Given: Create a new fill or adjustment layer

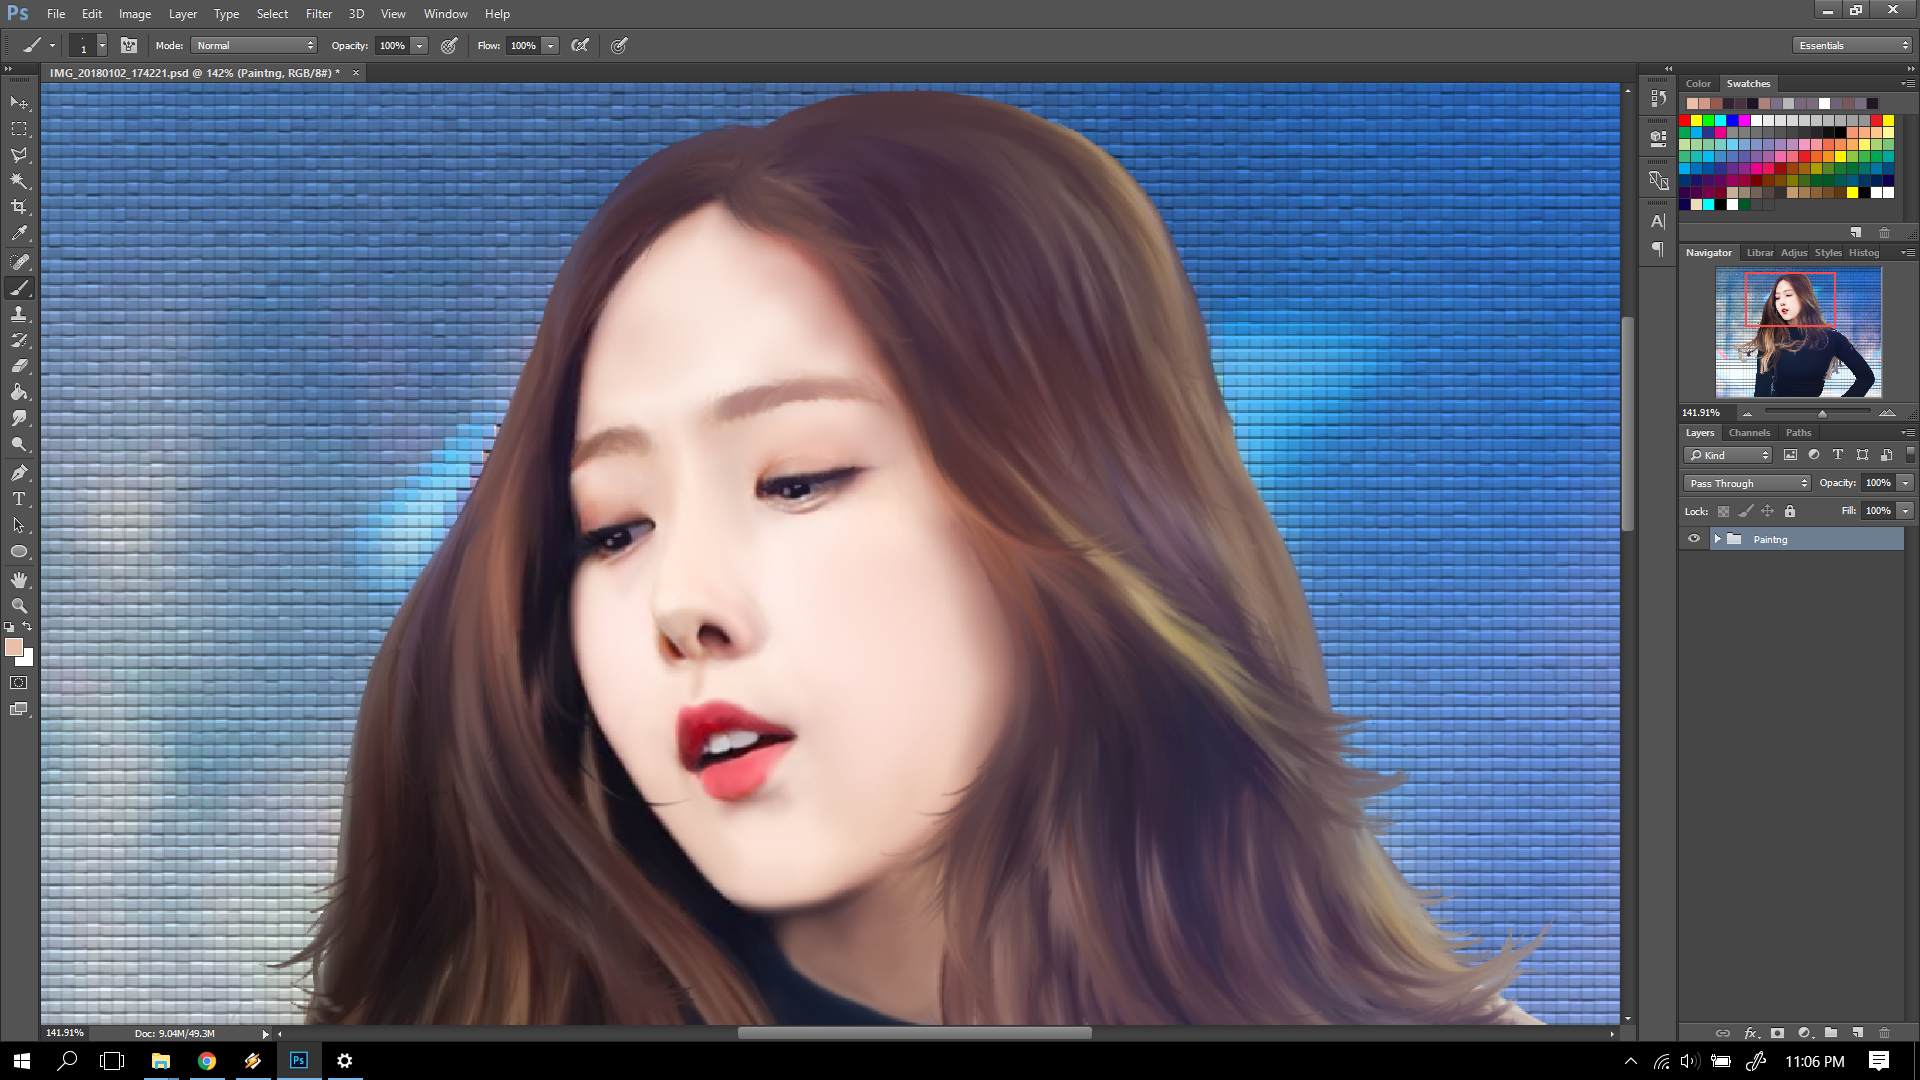Looking at the screenshot, I should point(1804,1033).
